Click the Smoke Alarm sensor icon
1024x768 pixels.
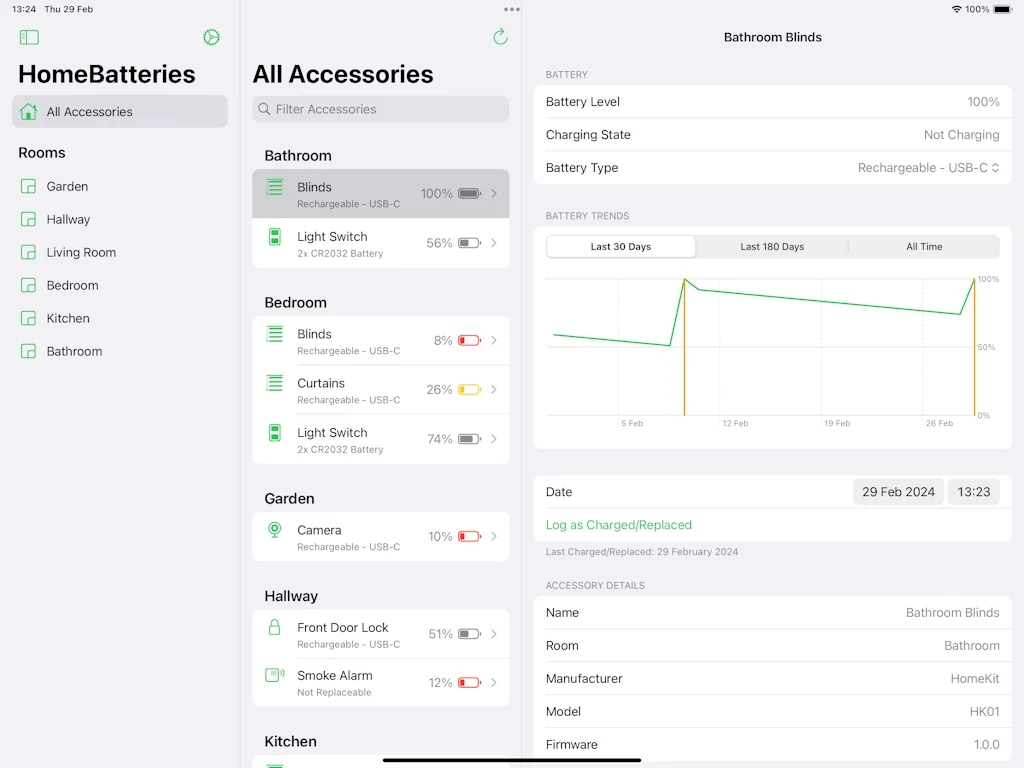pyautogui.click(x=275, y=675)
